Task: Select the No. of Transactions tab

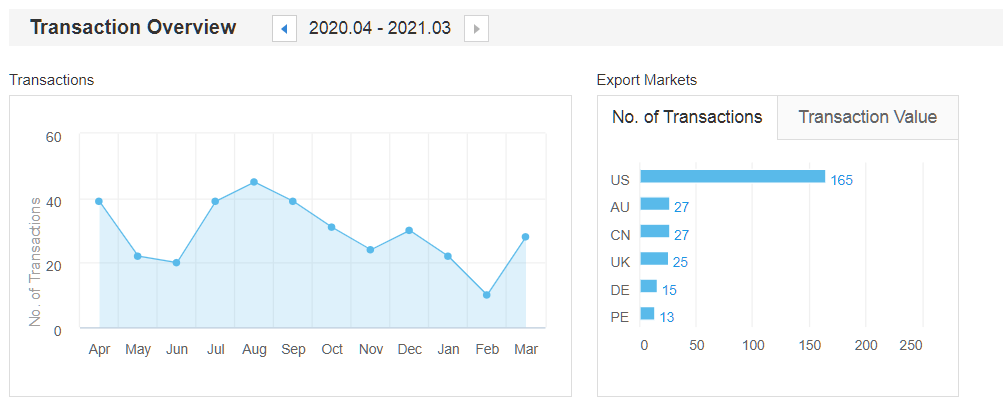Action: click(687, 117)
